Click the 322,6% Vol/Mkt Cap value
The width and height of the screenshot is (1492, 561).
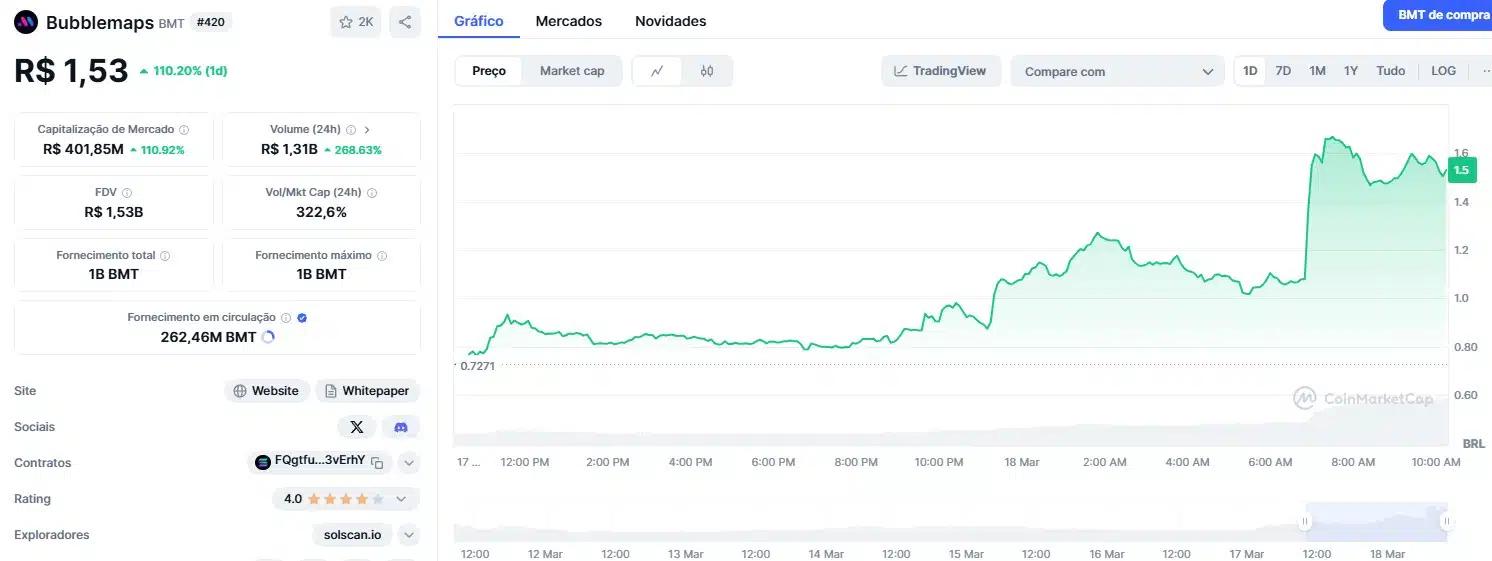tap(321, 212)
